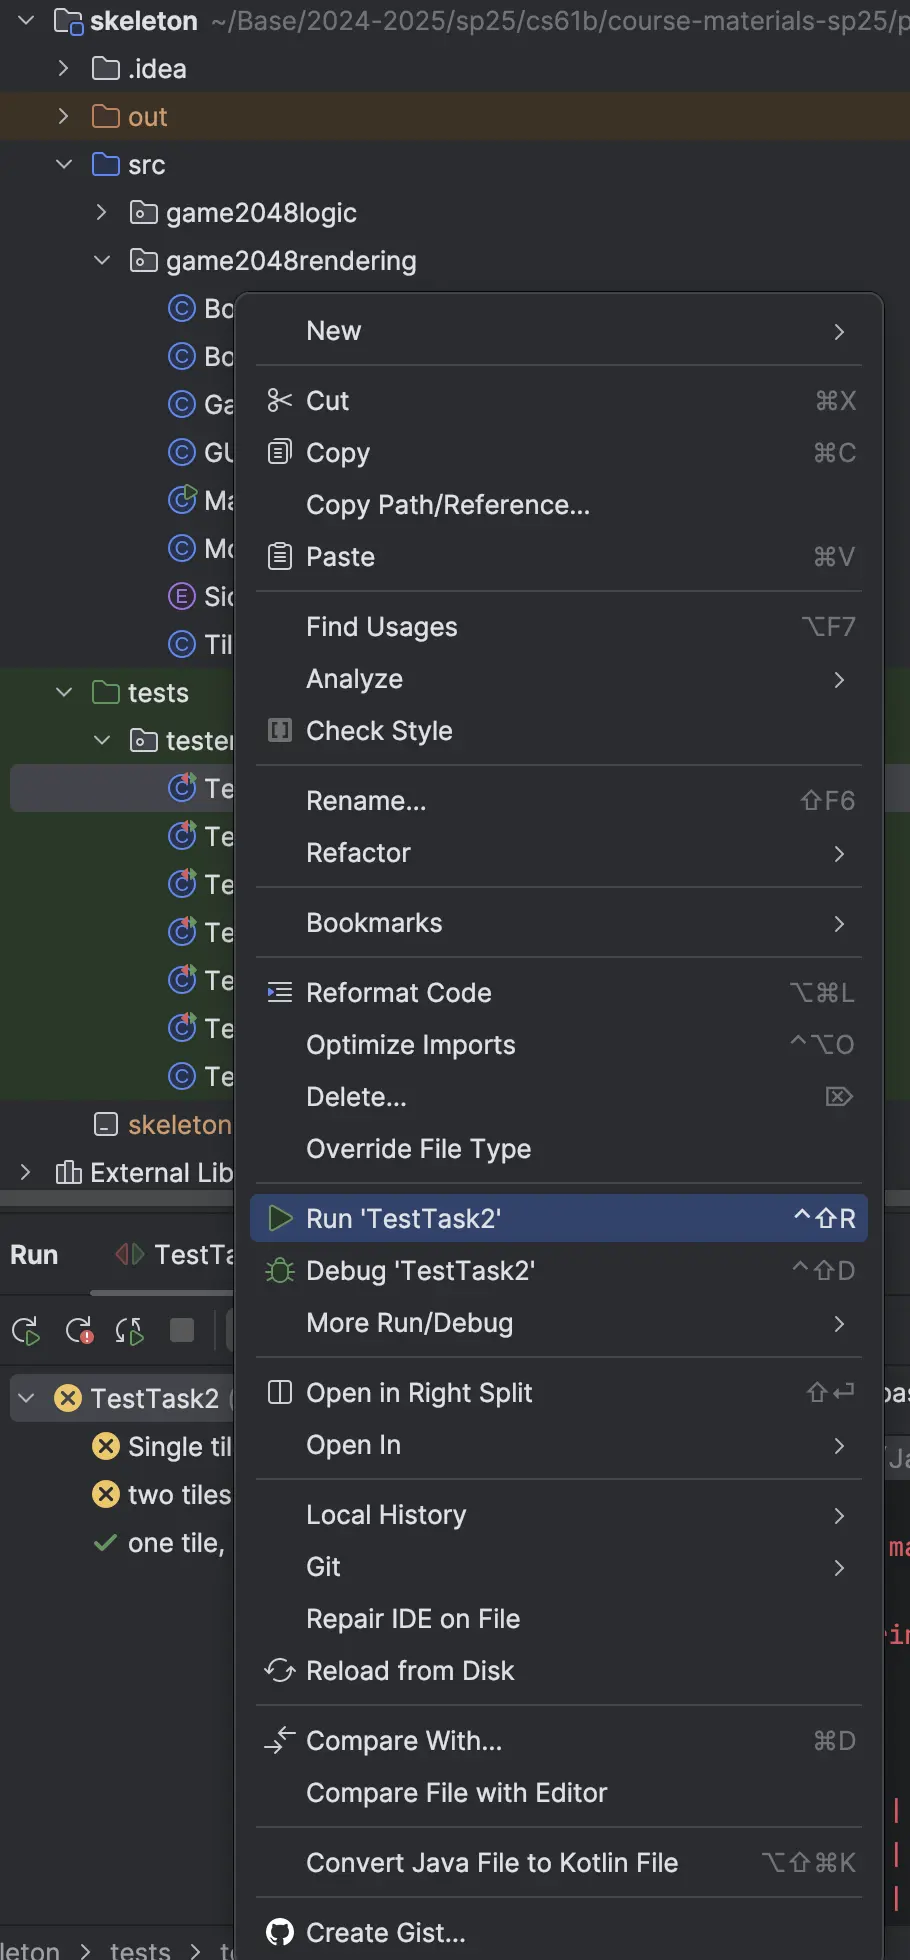Click the Stop square icon in Run toolbar
Screen dimensions: 910x1960
pos(182,1330)
